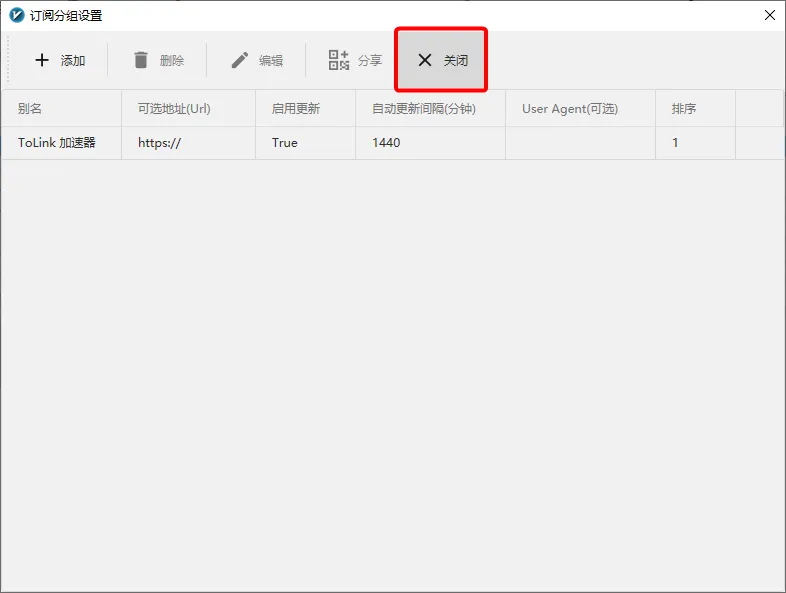786x593 pixels.
Task: Click the QR code share icon
Action: pos(339,60)
